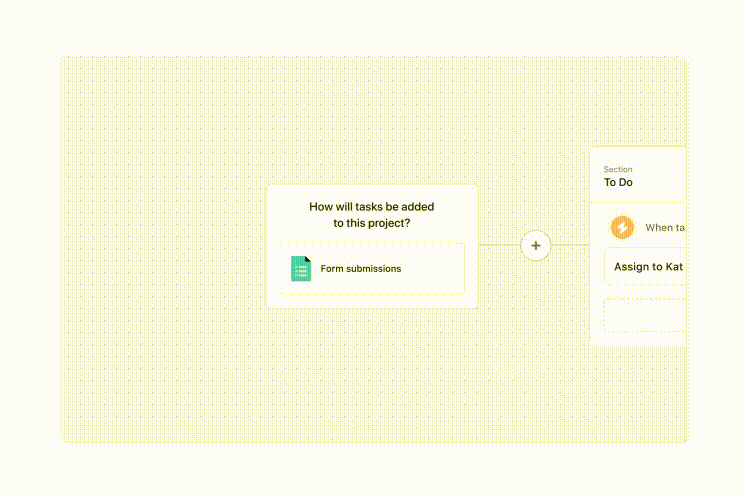This screenshot has height=496, width=744.
Task: Click the empty dashed slot below Assign to Kat
Action: coord(645,315)
